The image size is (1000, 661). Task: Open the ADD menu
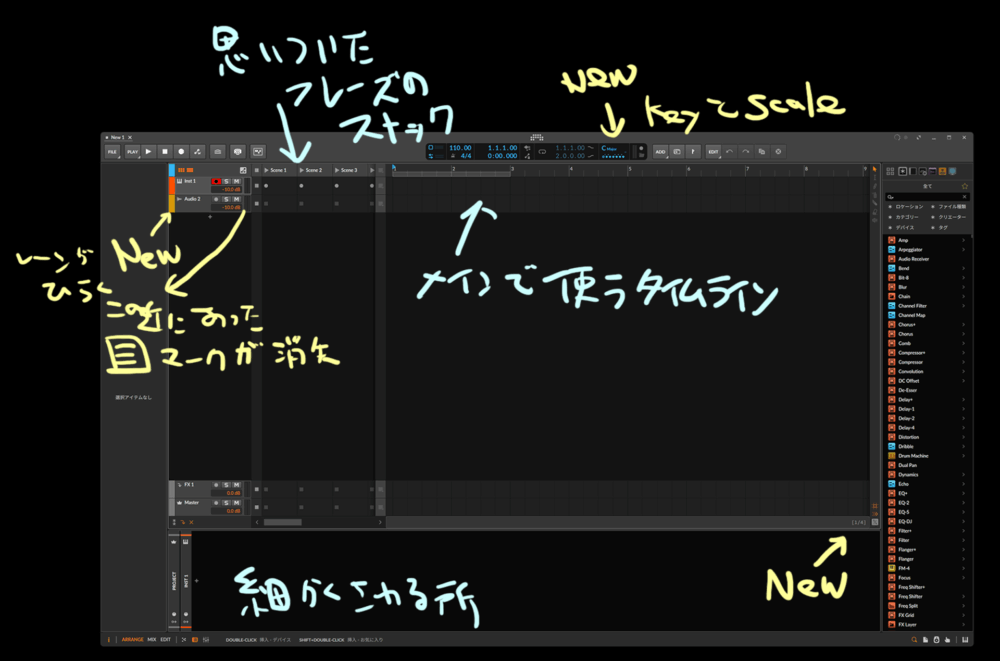click(660, 152)
